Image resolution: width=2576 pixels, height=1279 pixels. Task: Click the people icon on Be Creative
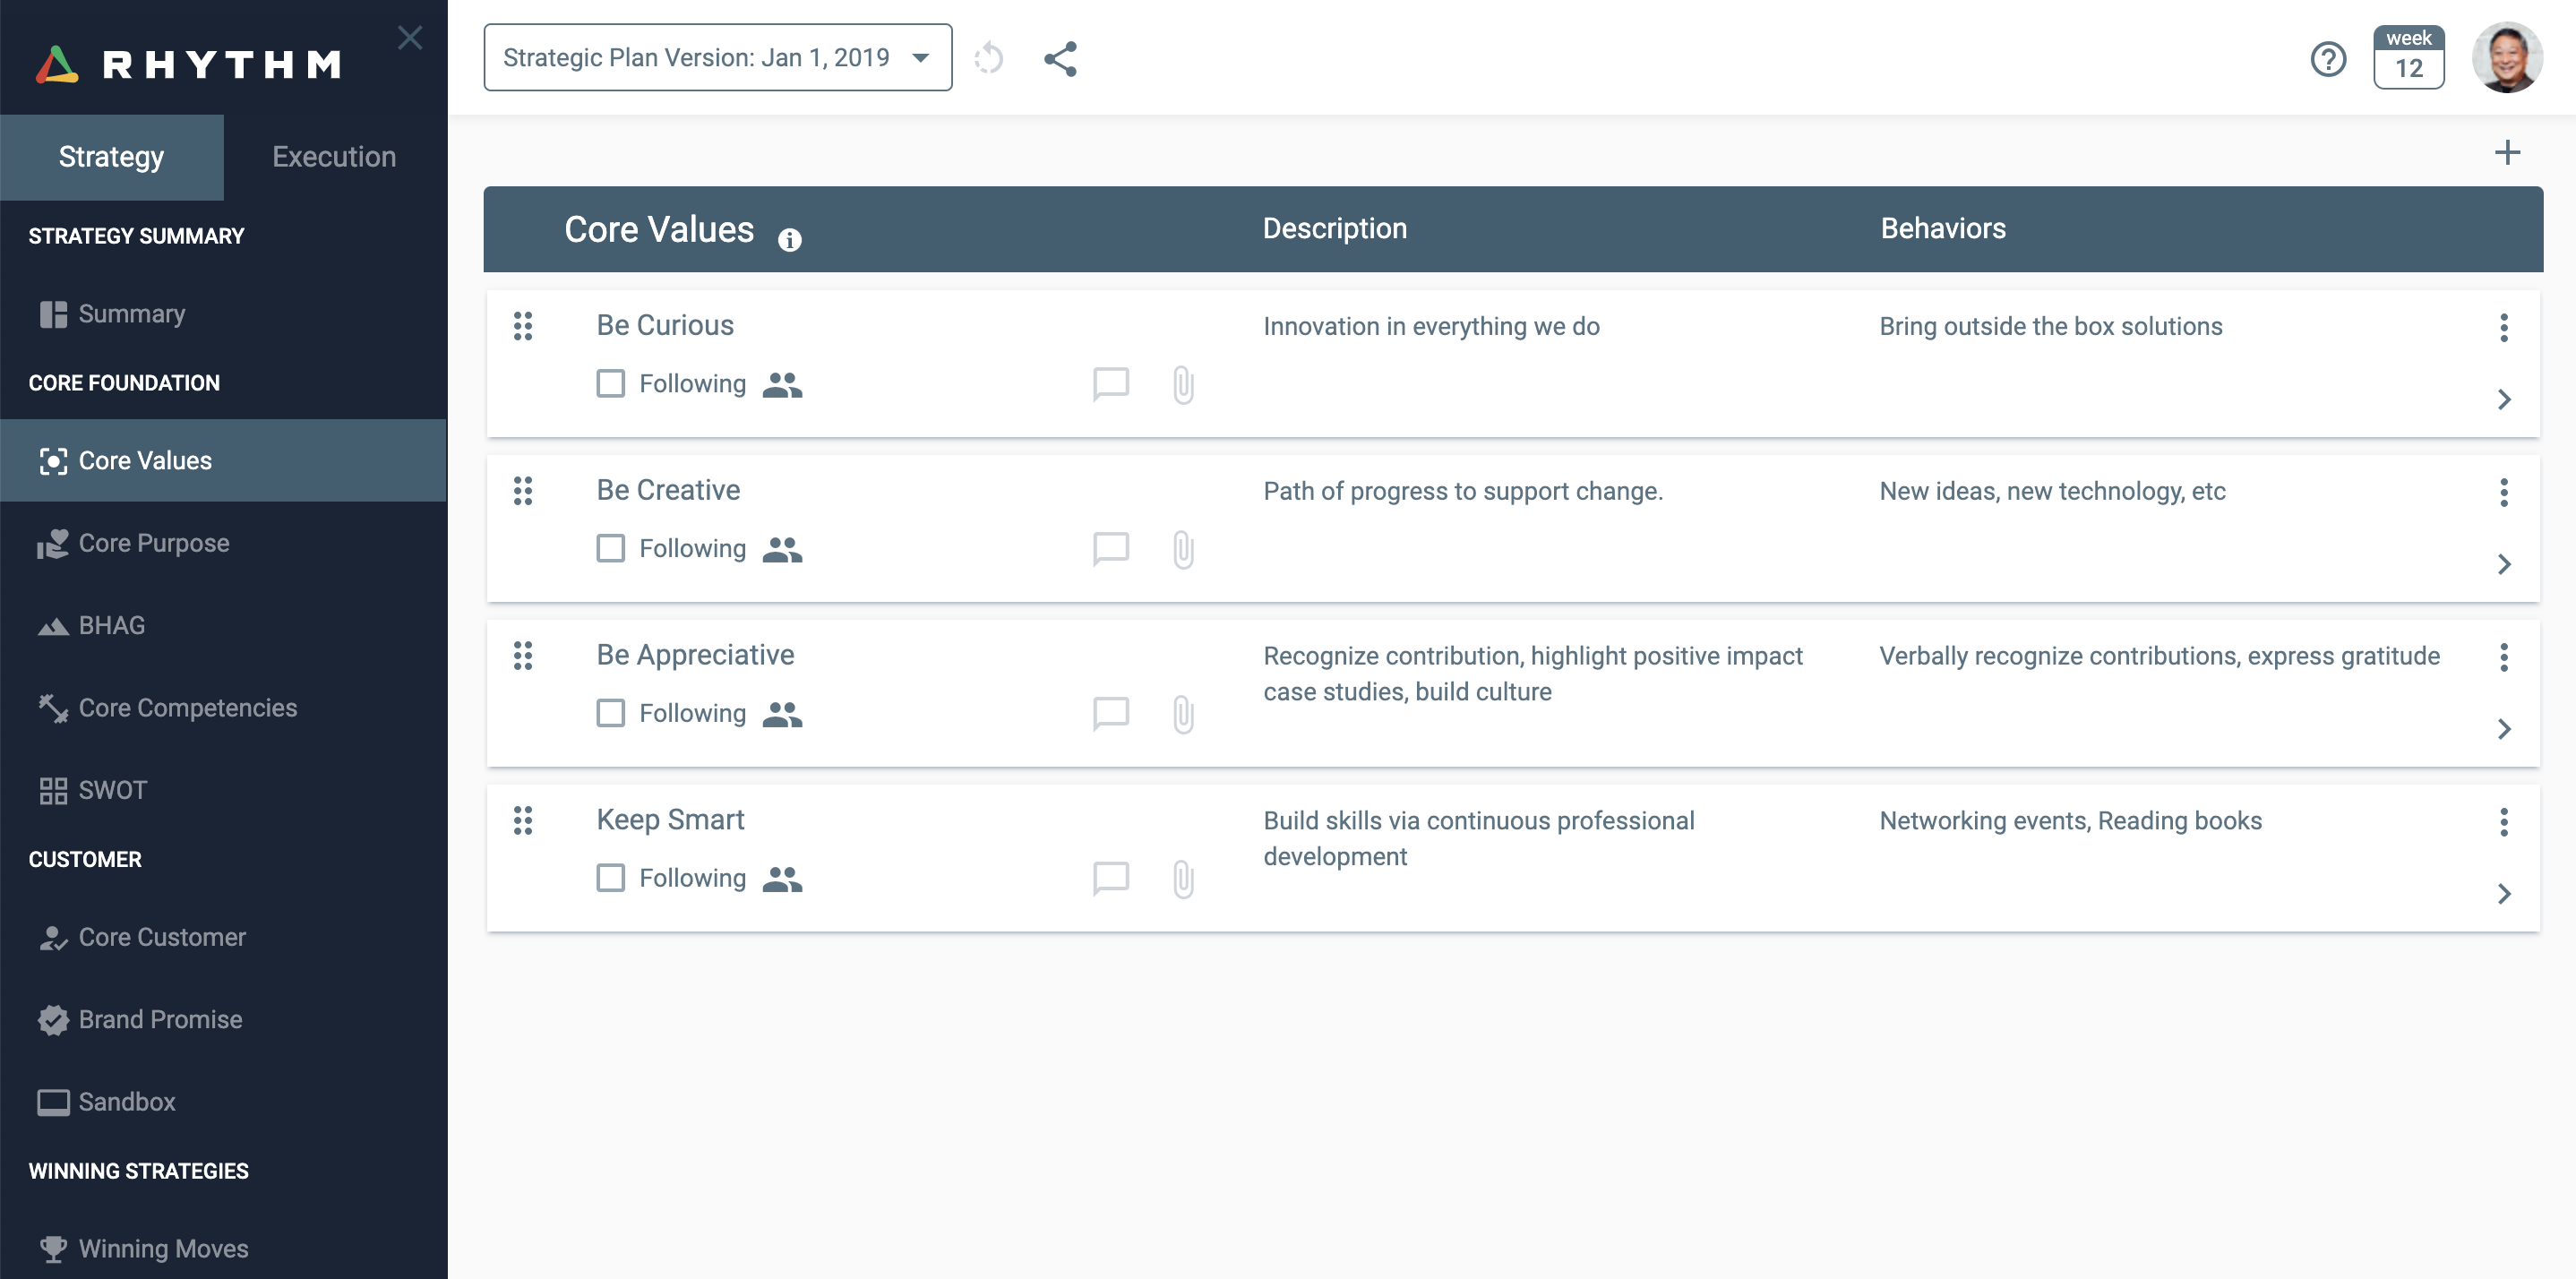(782, 549)
